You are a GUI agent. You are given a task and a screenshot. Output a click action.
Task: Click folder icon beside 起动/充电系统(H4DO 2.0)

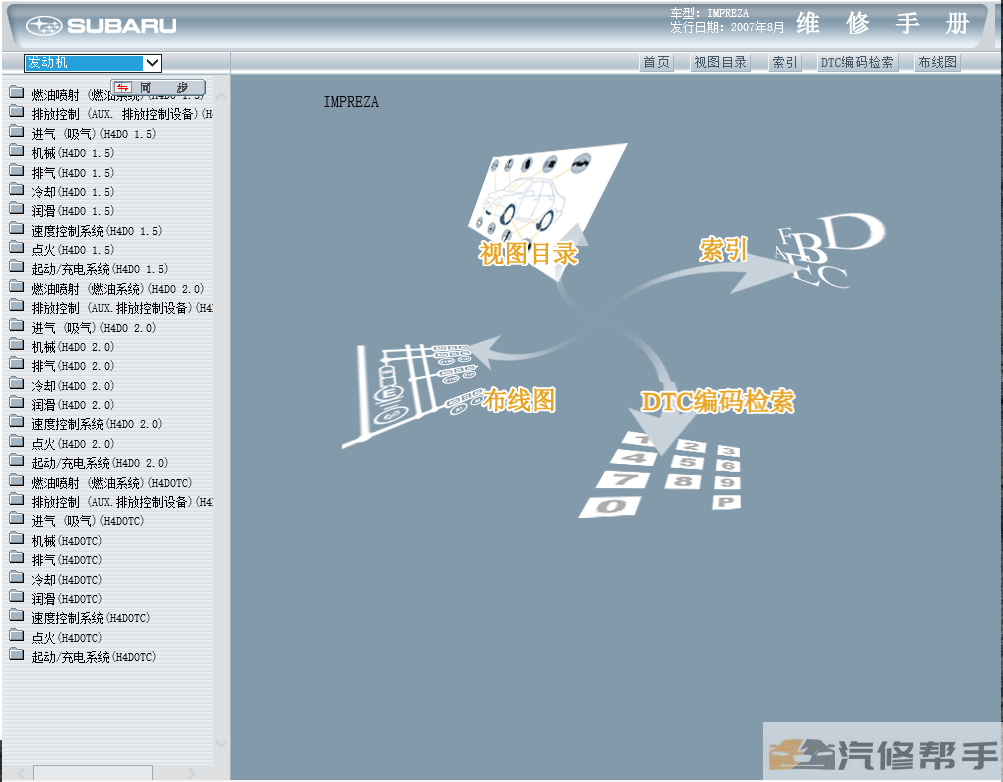(x=17, y=461)
